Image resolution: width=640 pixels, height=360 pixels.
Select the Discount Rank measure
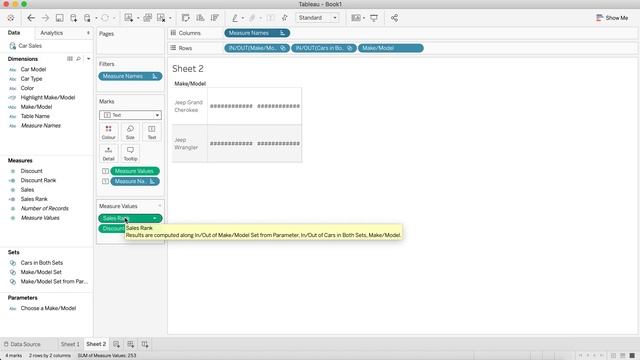(x=38, y=180)
